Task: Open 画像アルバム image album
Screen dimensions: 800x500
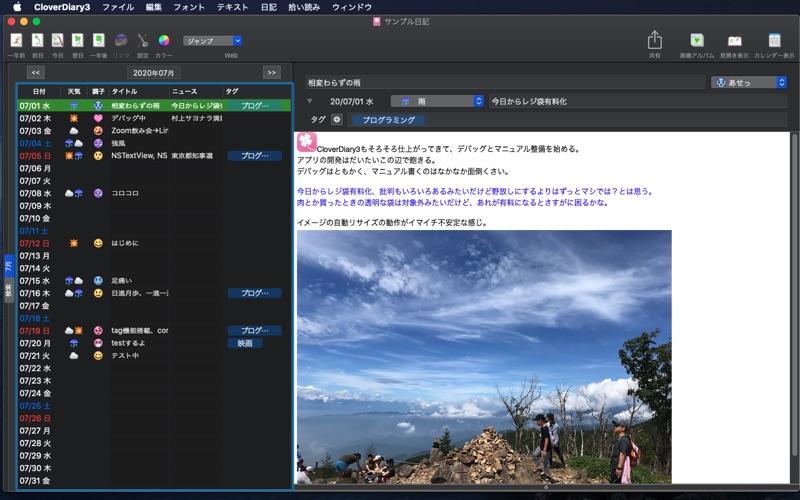Action: [x=697, y=40]
